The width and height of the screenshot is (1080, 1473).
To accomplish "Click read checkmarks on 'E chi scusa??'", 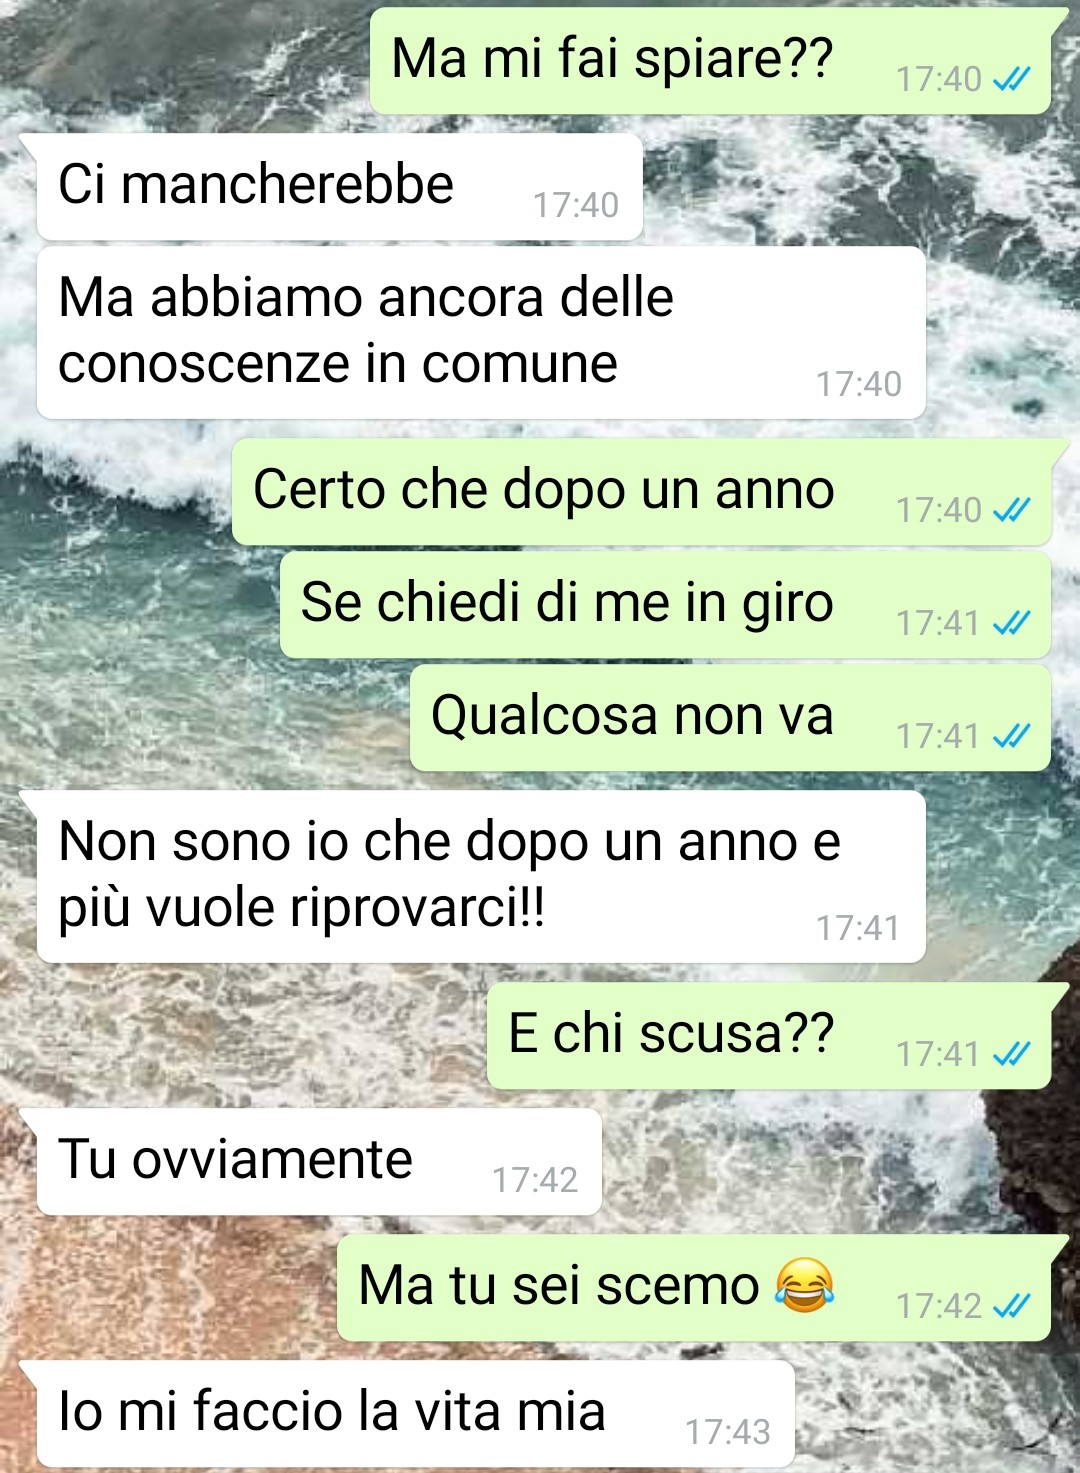I will 1012,1054.
